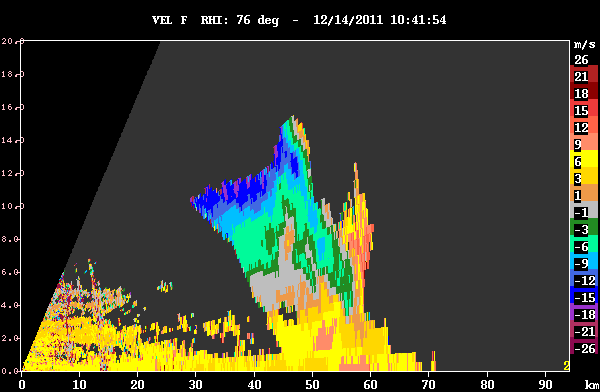Select the dark green -3 legend swatch
Screen dimensions: 600x392
coord(584,227)
